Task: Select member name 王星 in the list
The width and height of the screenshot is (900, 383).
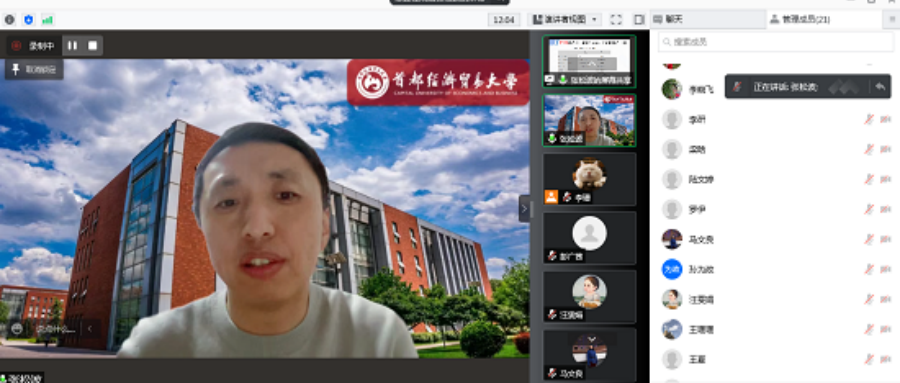Action: [x=697, y=360]
